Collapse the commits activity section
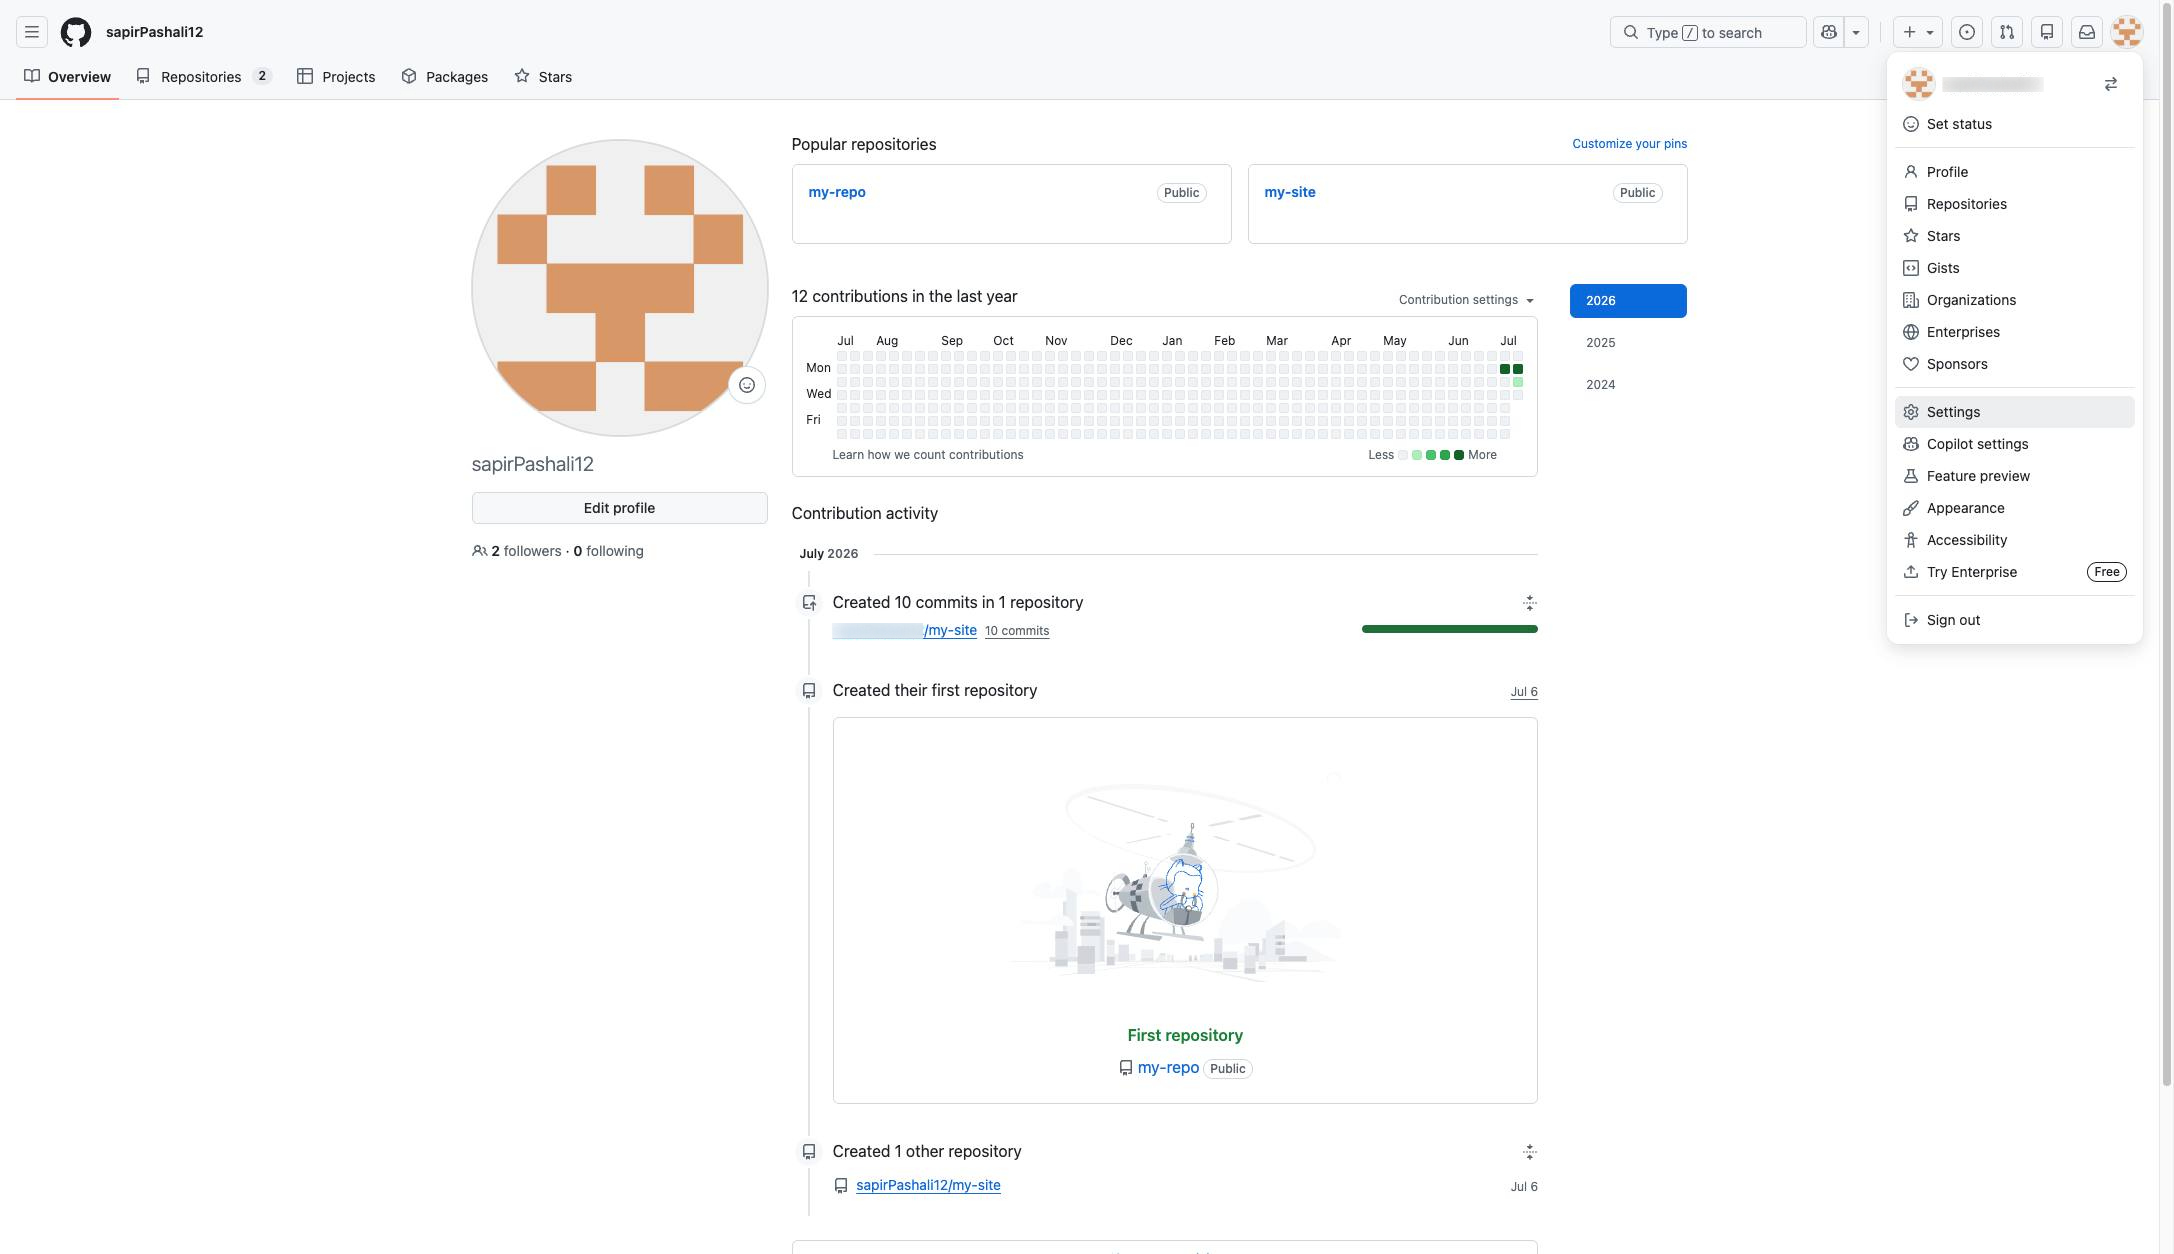 pos(1529,602)
